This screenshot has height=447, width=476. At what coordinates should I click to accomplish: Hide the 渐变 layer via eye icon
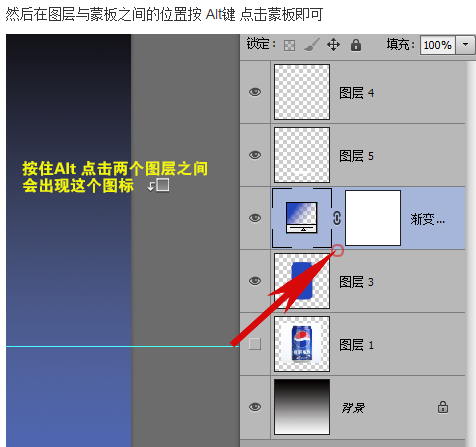click(255, 218)
